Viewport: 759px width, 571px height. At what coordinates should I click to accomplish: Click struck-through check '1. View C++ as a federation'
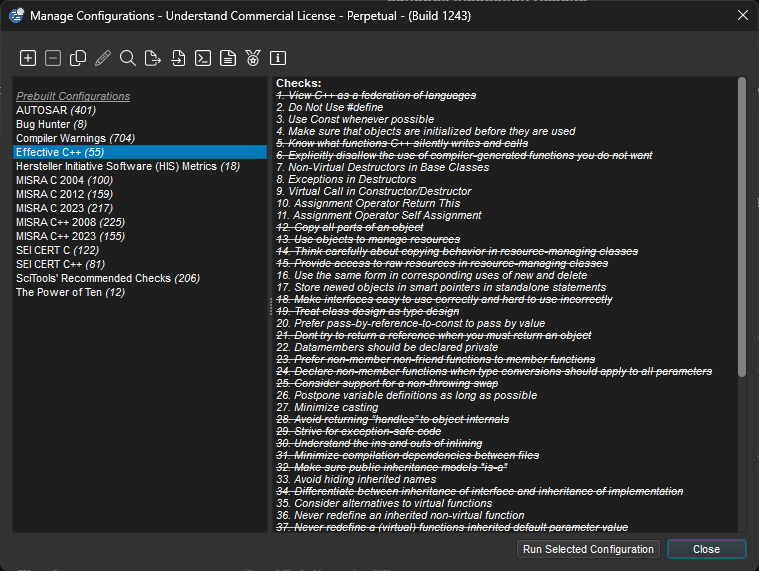click(x=376, y=95)
